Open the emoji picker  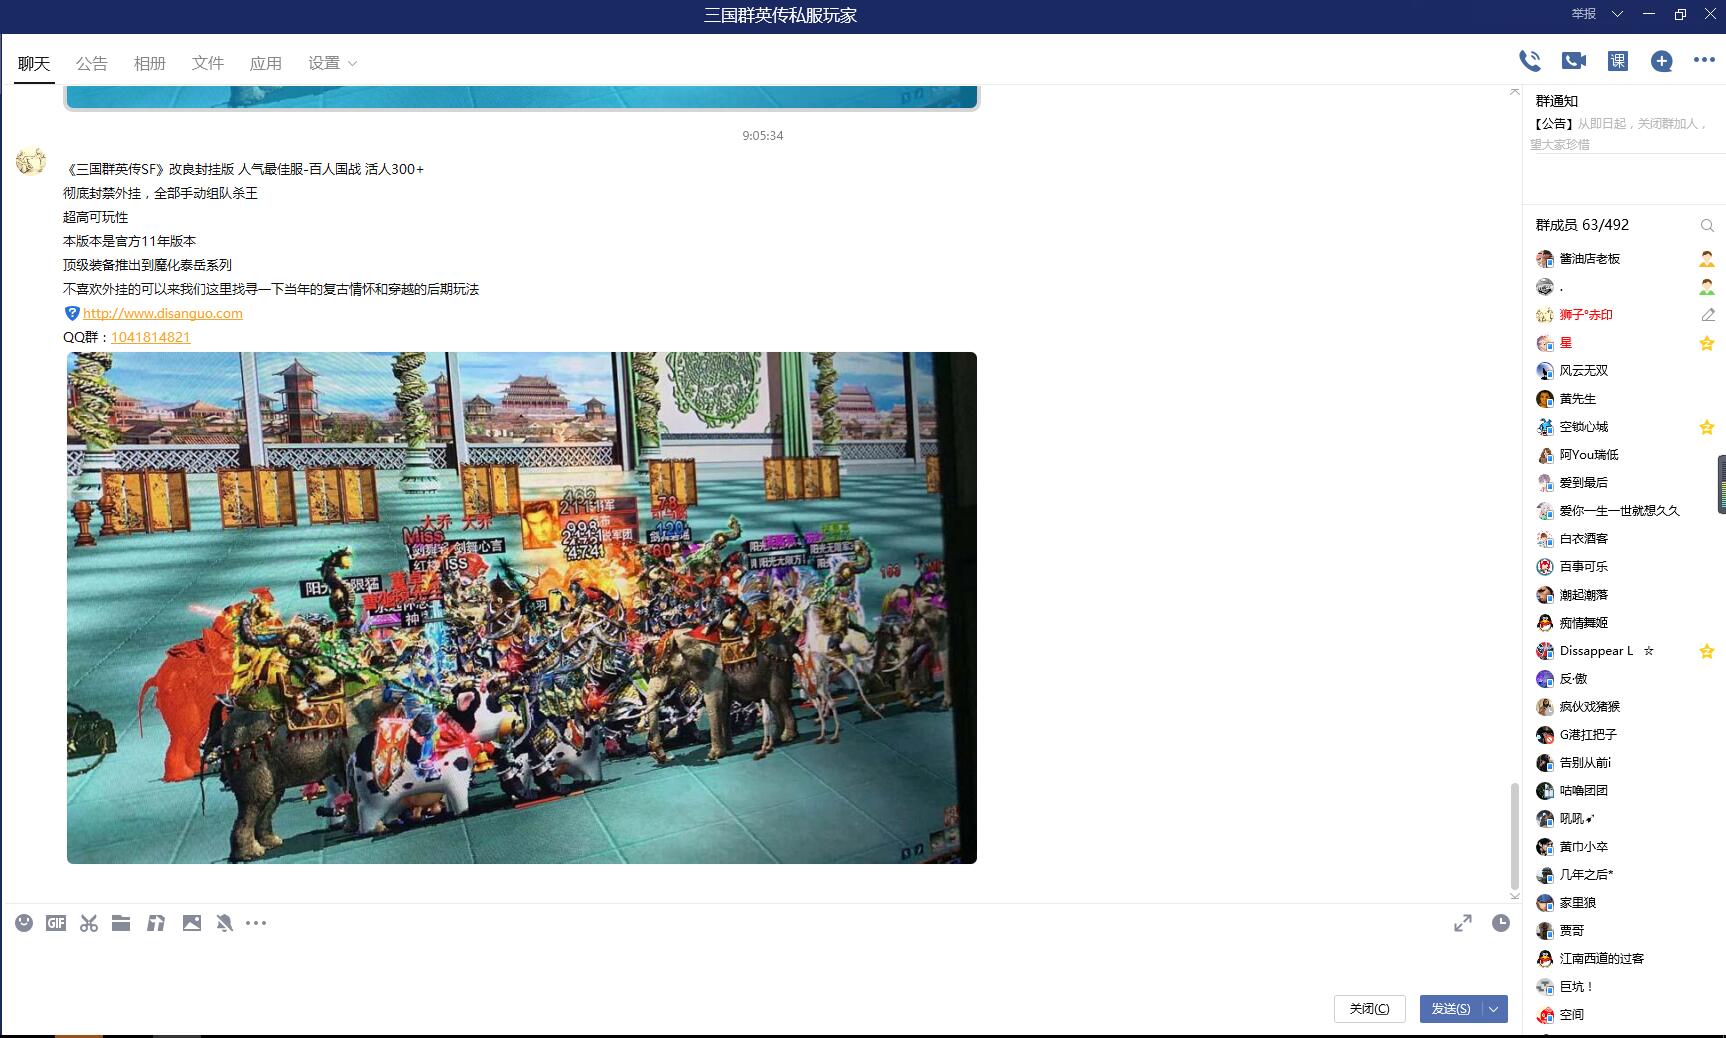point(24,923)
